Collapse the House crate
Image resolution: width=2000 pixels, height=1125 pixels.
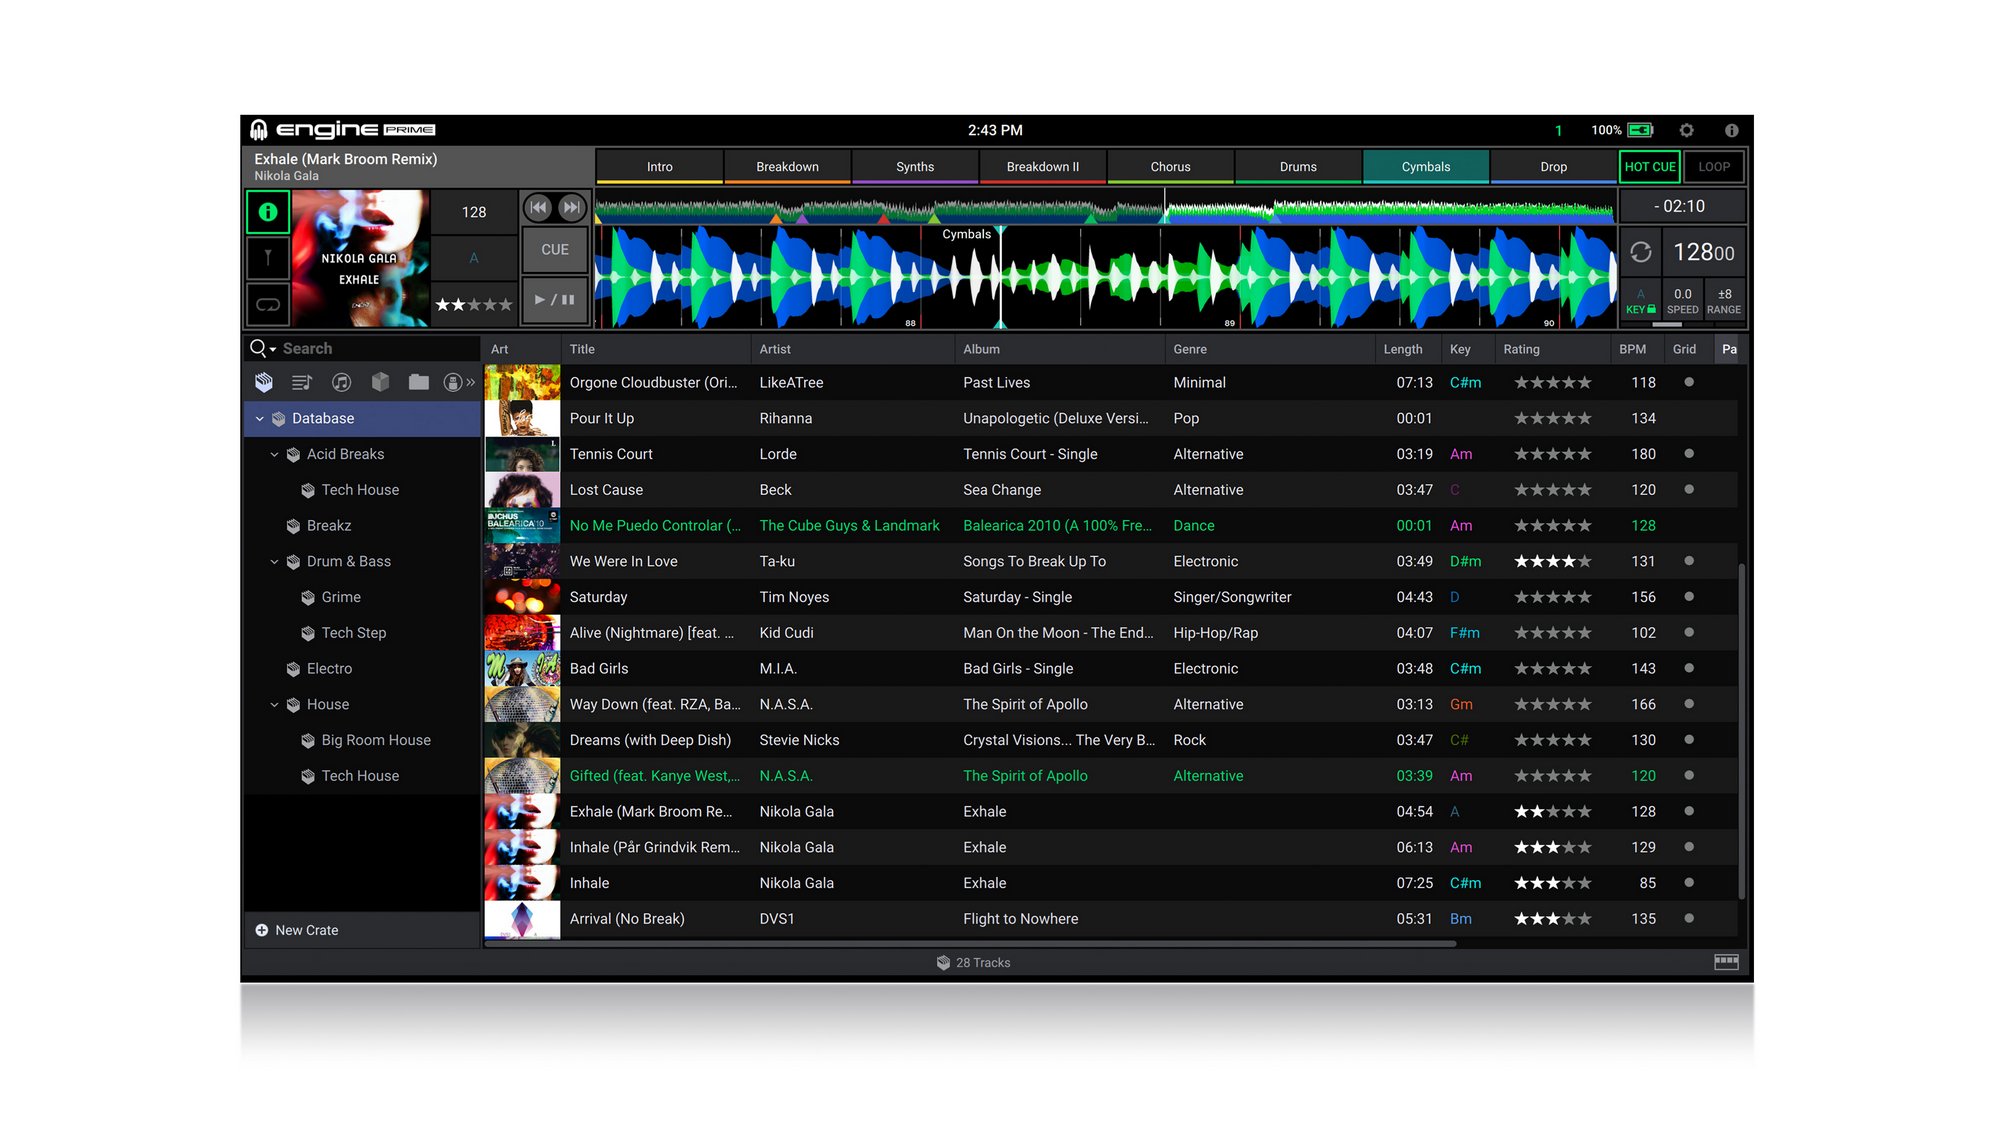point(274,705)
